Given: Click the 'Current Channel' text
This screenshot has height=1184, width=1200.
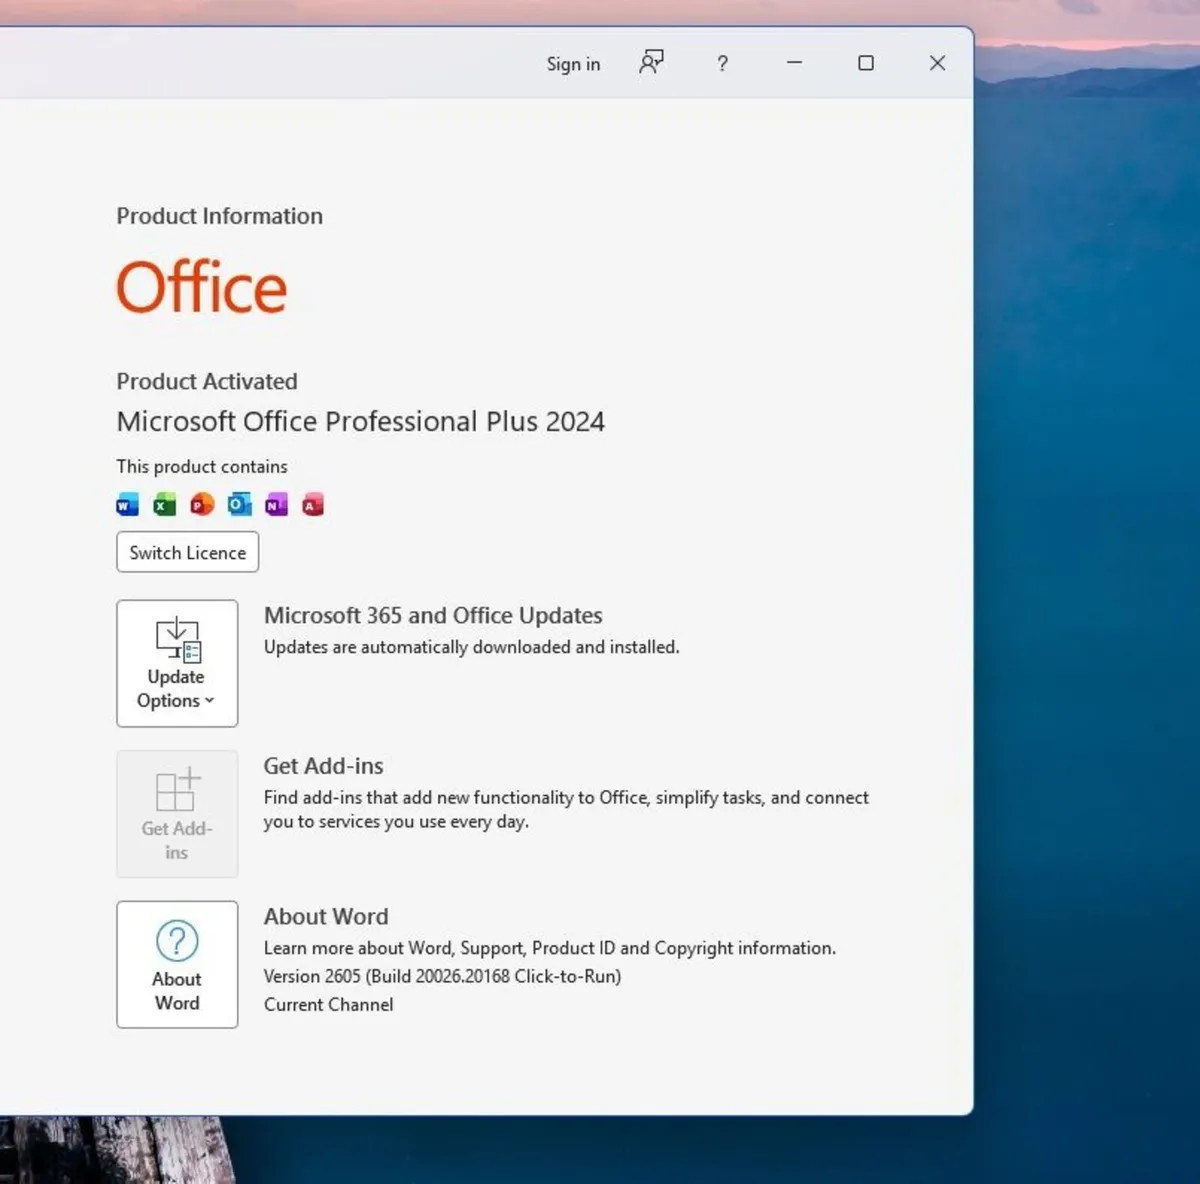Looking at the screenshot, I should click(329, 1004).
